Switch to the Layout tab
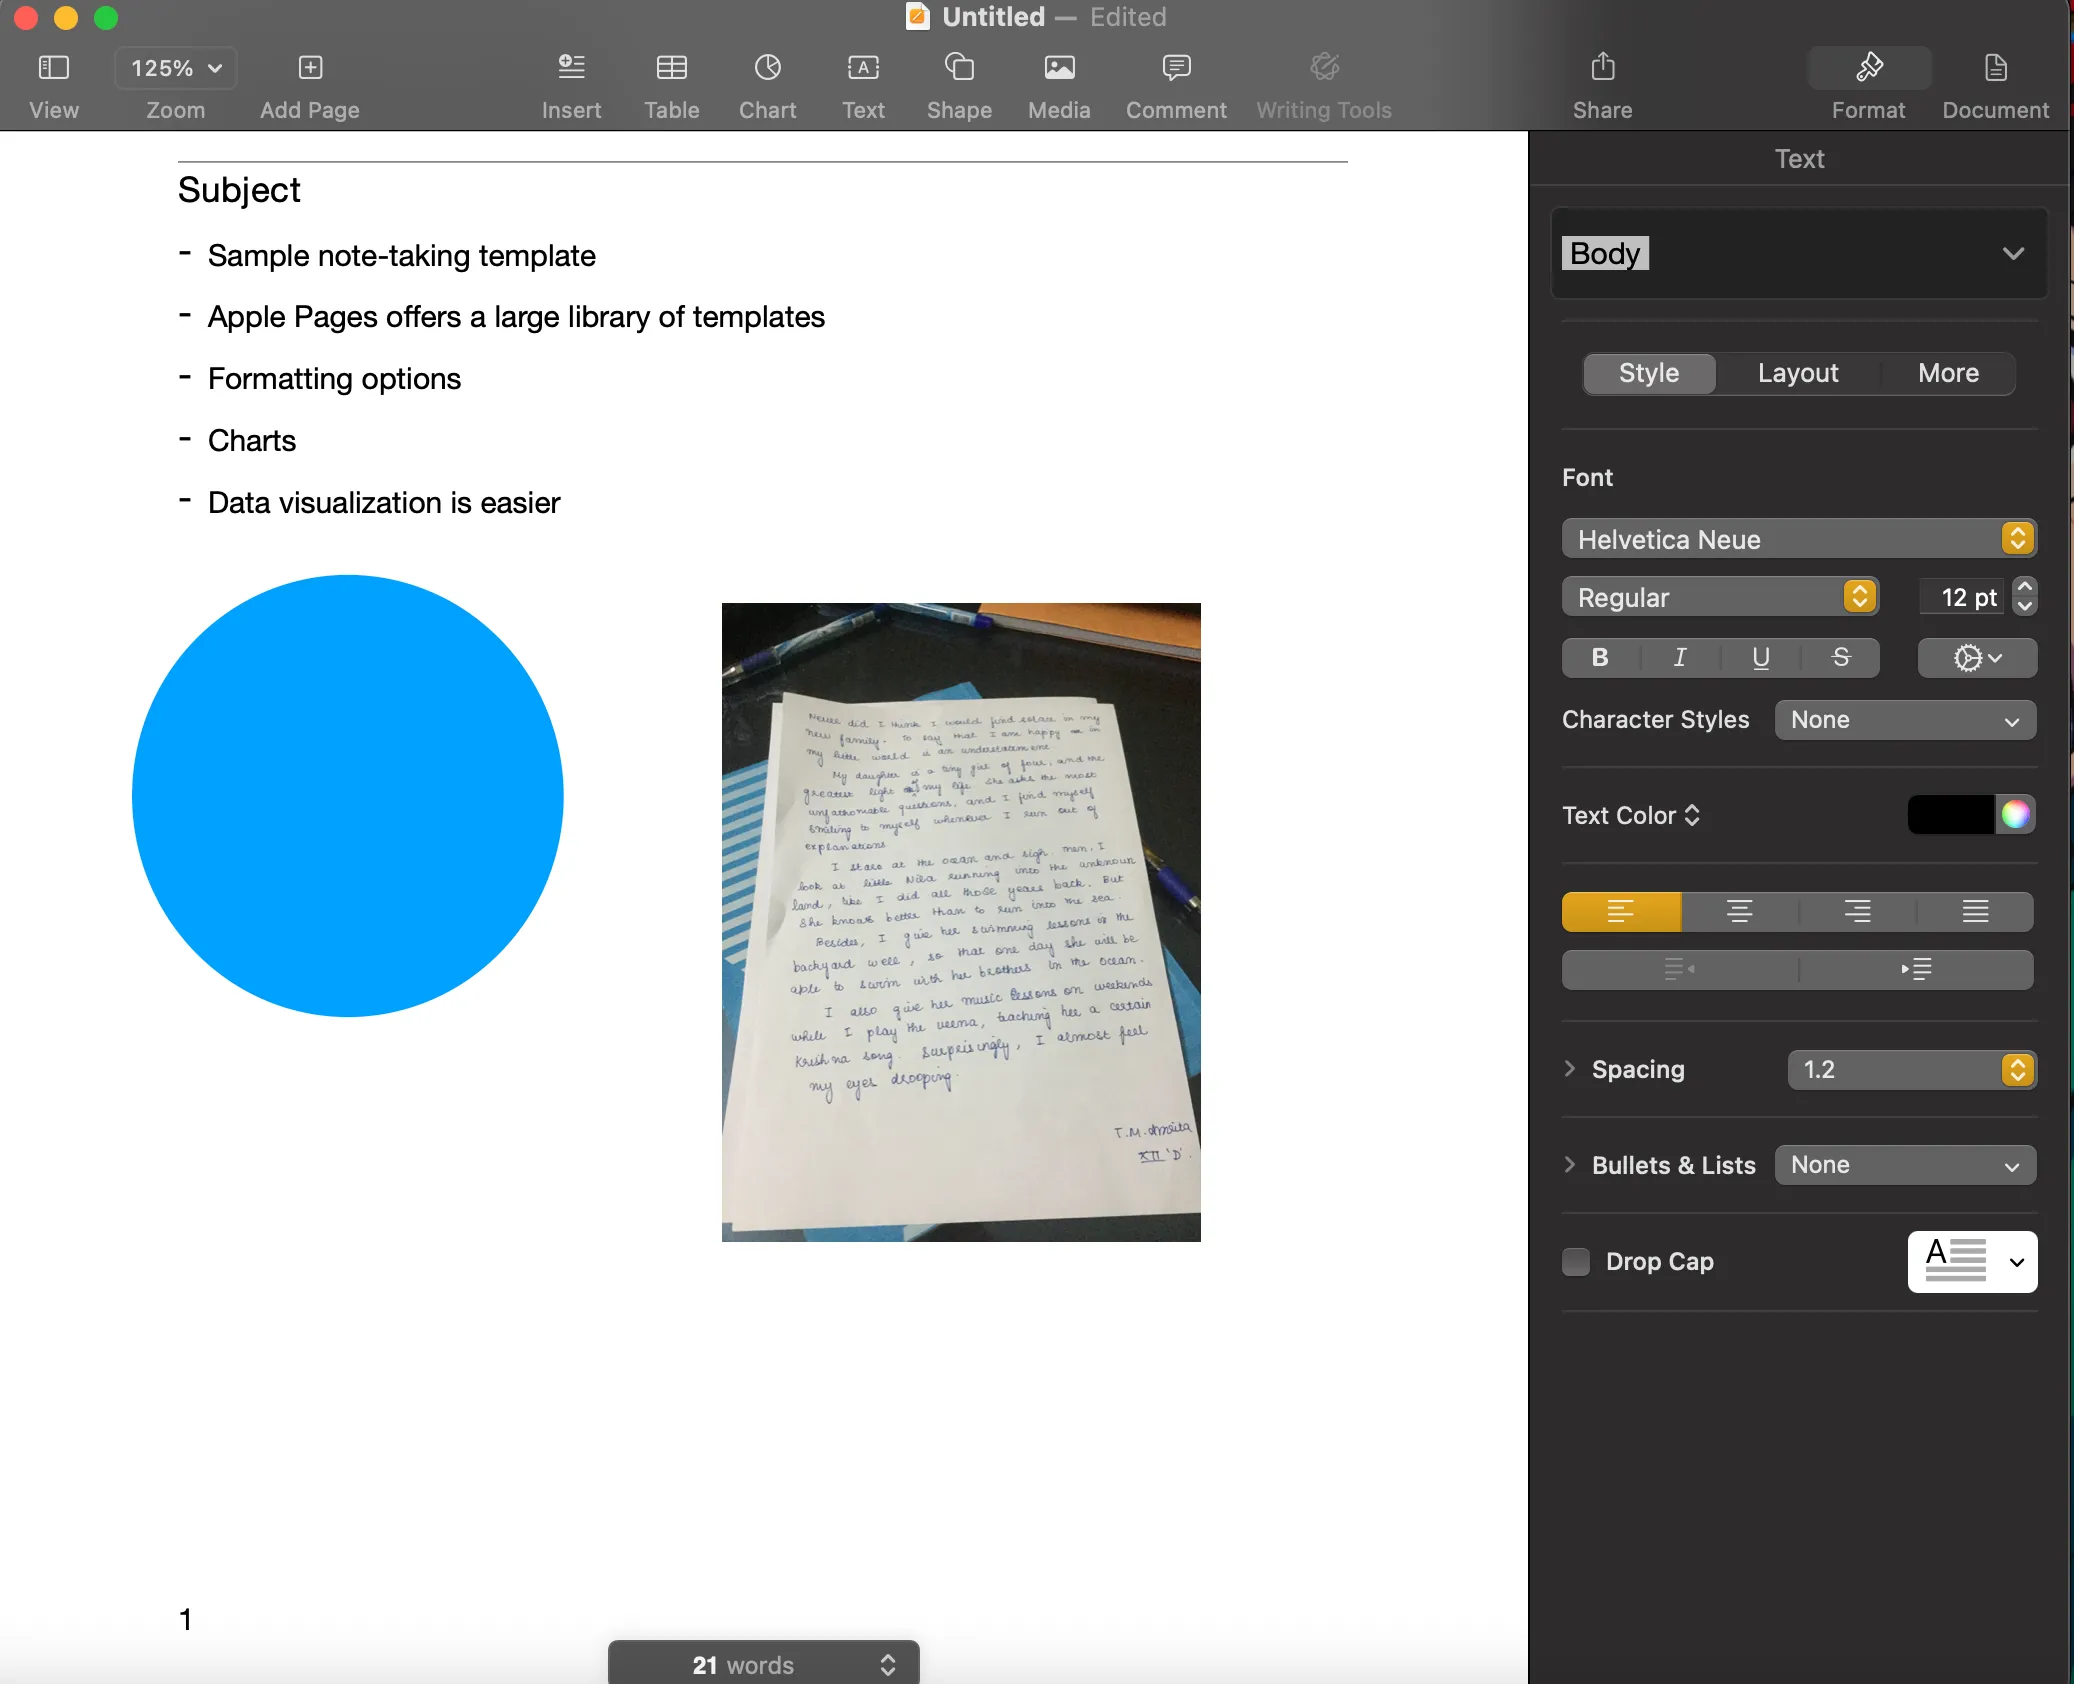The width and height of the screenshot is (2074, 1684). click(x=1797, y=373)
